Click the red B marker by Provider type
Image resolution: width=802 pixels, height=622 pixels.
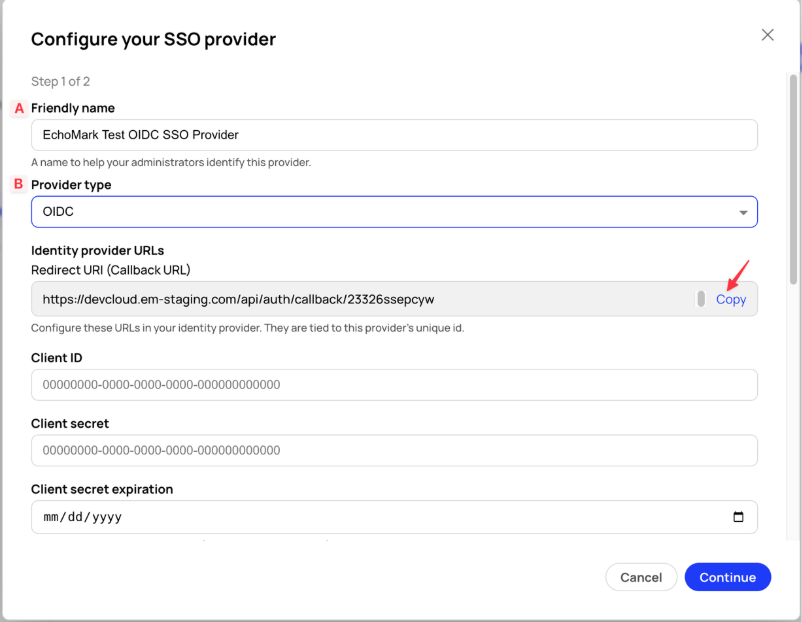(18, 184)
